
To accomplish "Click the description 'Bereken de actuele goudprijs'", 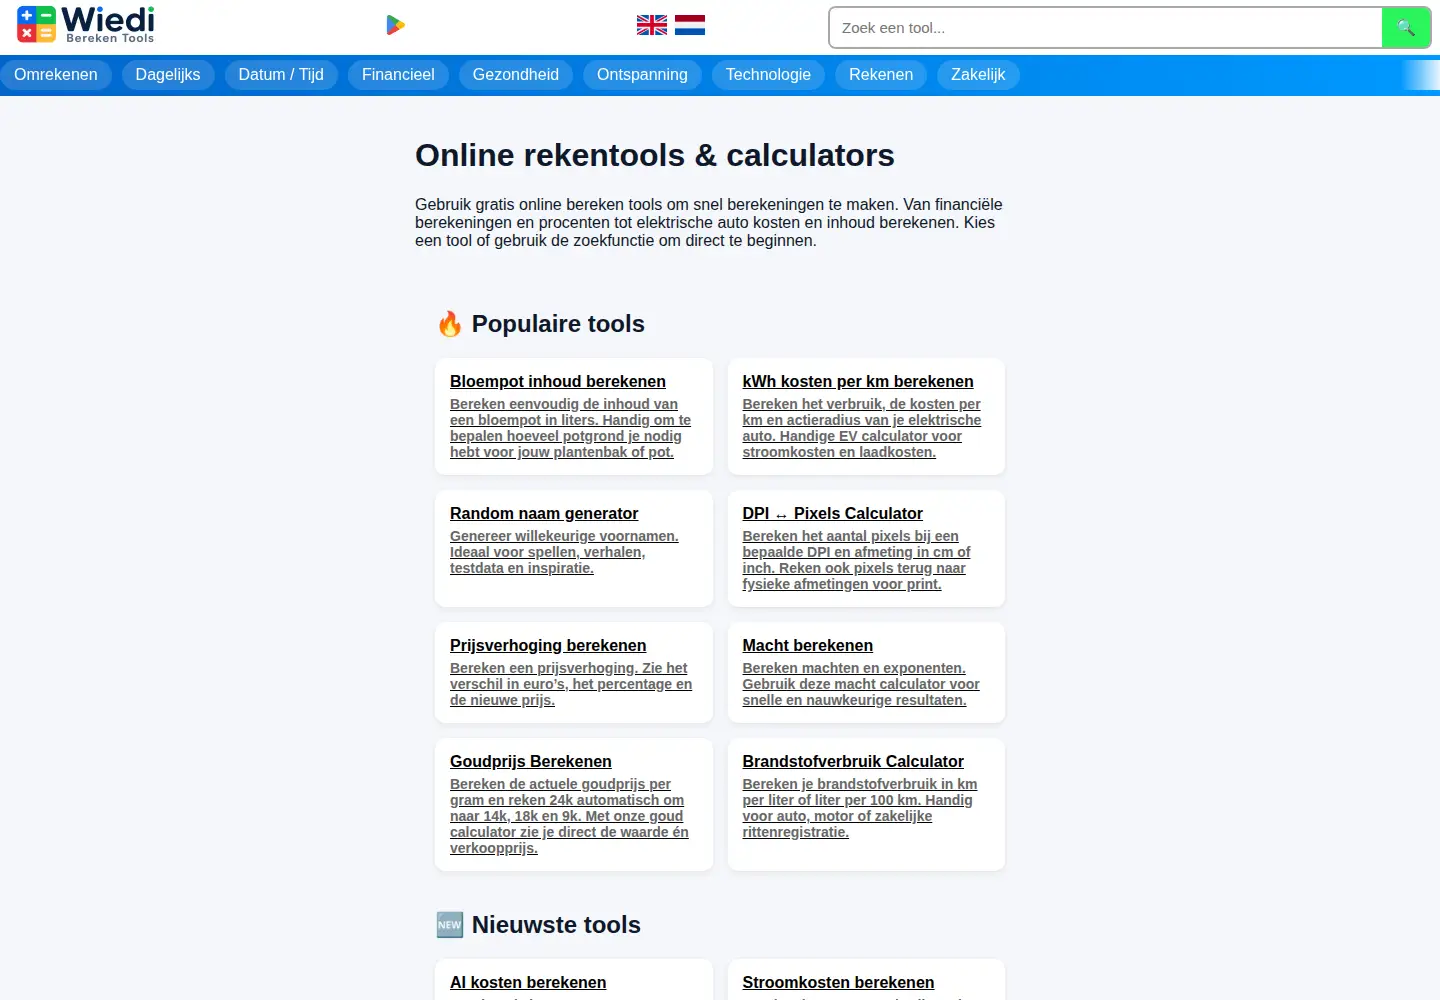I will [x=570, y=816].
